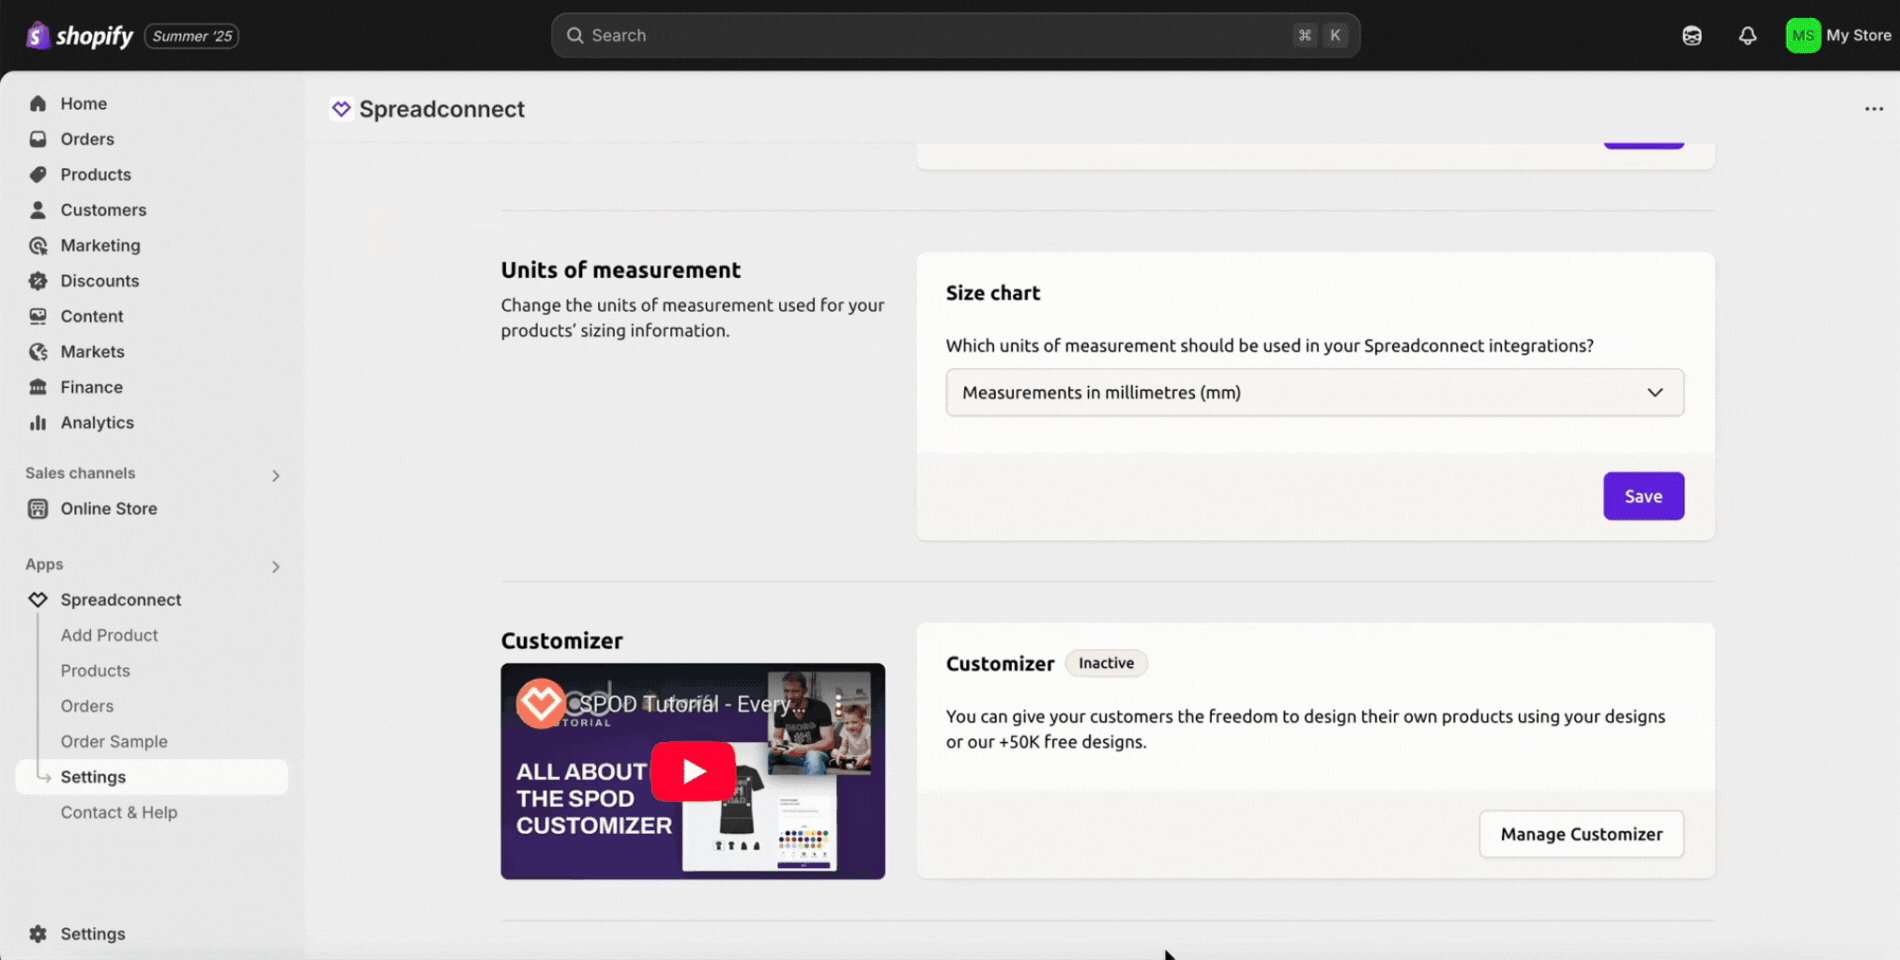Click the Units of measurement heading
This screenshot has width=1900, height=960.
621,270
